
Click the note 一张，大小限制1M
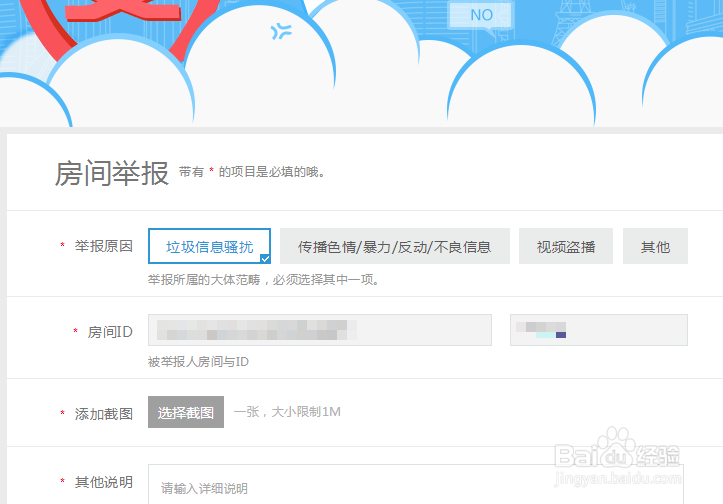[x=287, y=412]
